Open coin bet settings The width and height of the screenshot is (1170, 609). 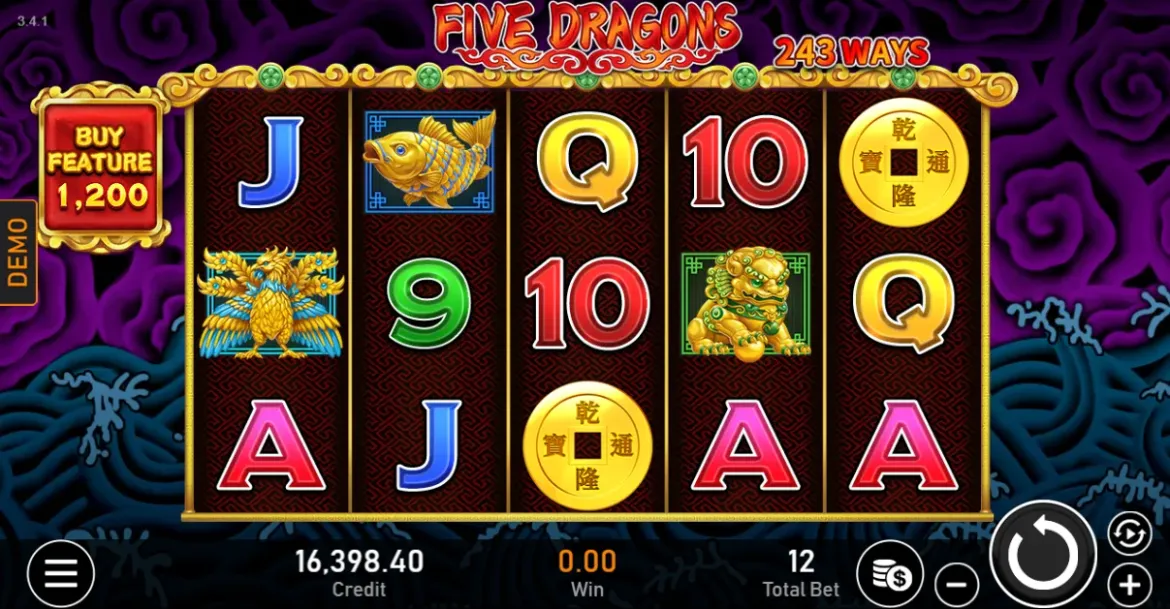click(x=890, y=574)
